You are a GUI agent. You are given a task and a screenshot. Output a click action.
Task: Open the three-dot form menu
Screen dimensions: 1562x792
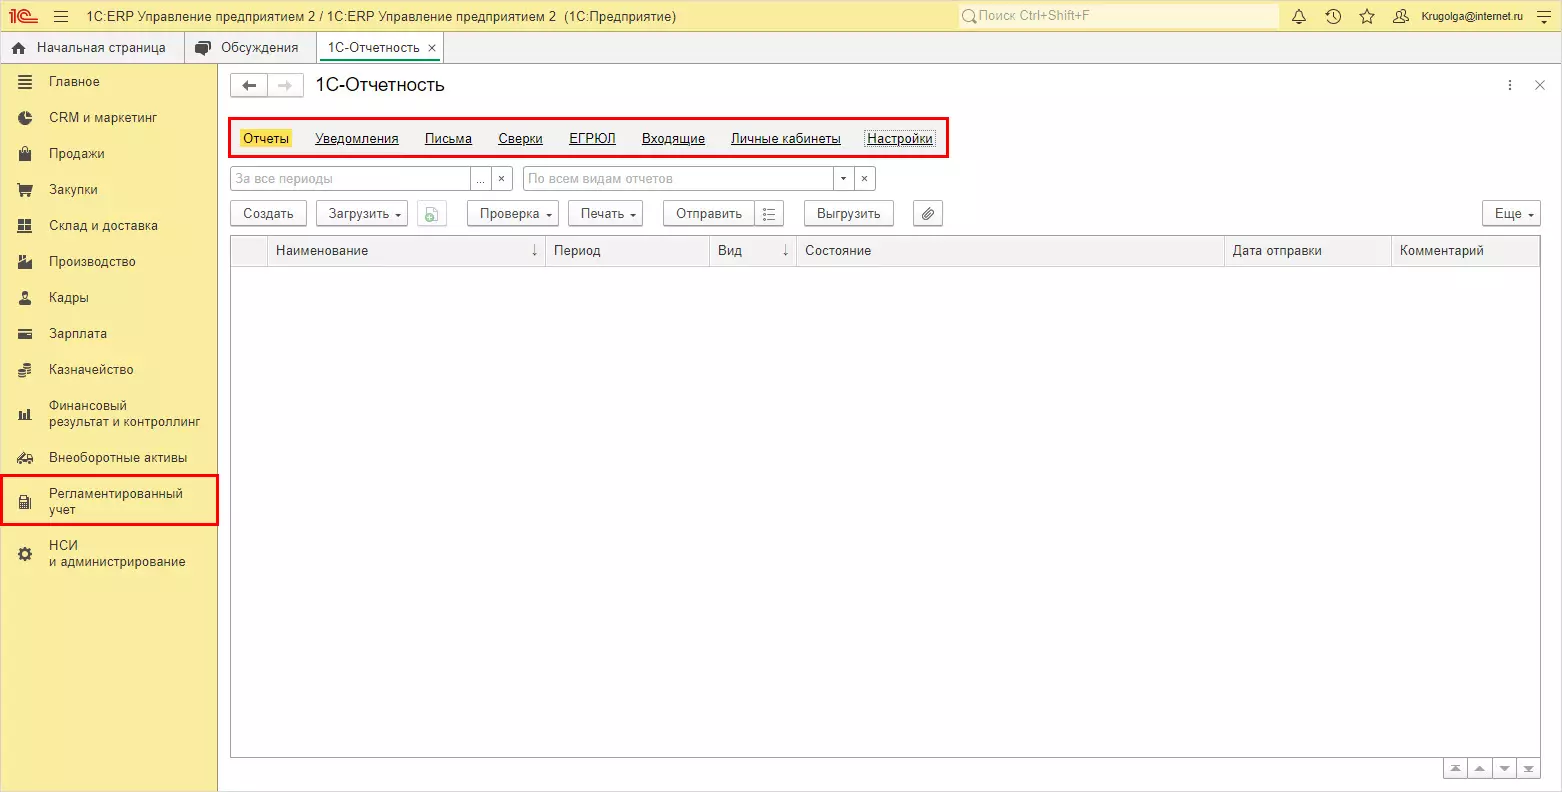pyautogui.click(x=1510, y=86)
